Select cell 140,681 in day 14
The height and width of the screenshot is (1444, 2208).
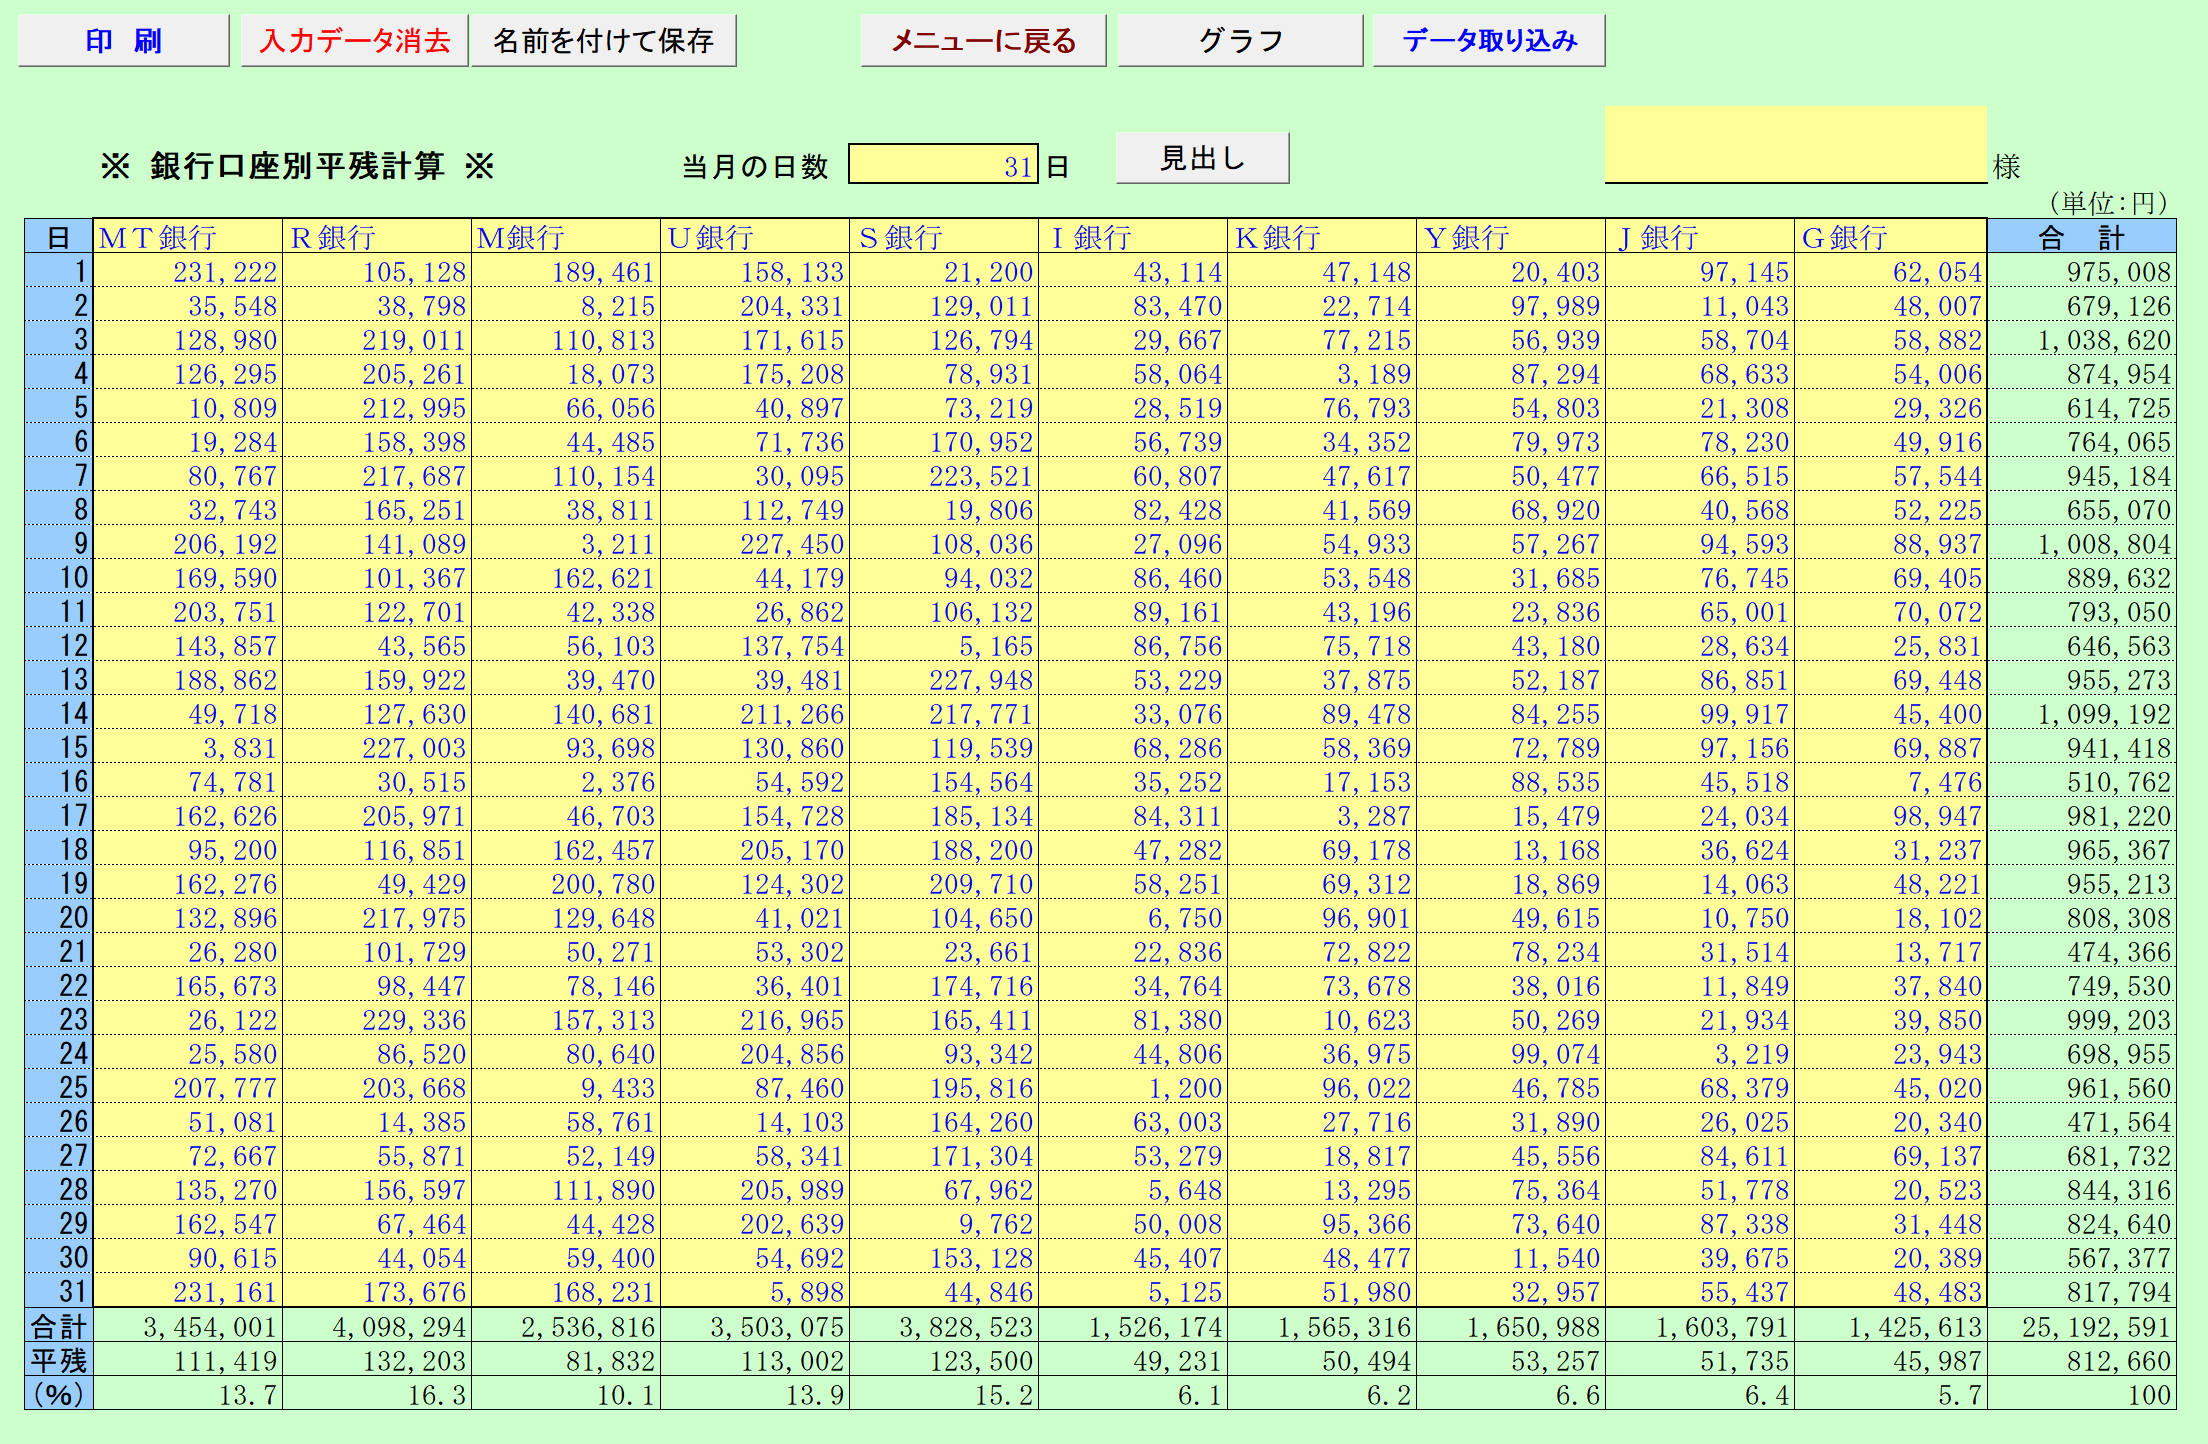click(566, 713)
